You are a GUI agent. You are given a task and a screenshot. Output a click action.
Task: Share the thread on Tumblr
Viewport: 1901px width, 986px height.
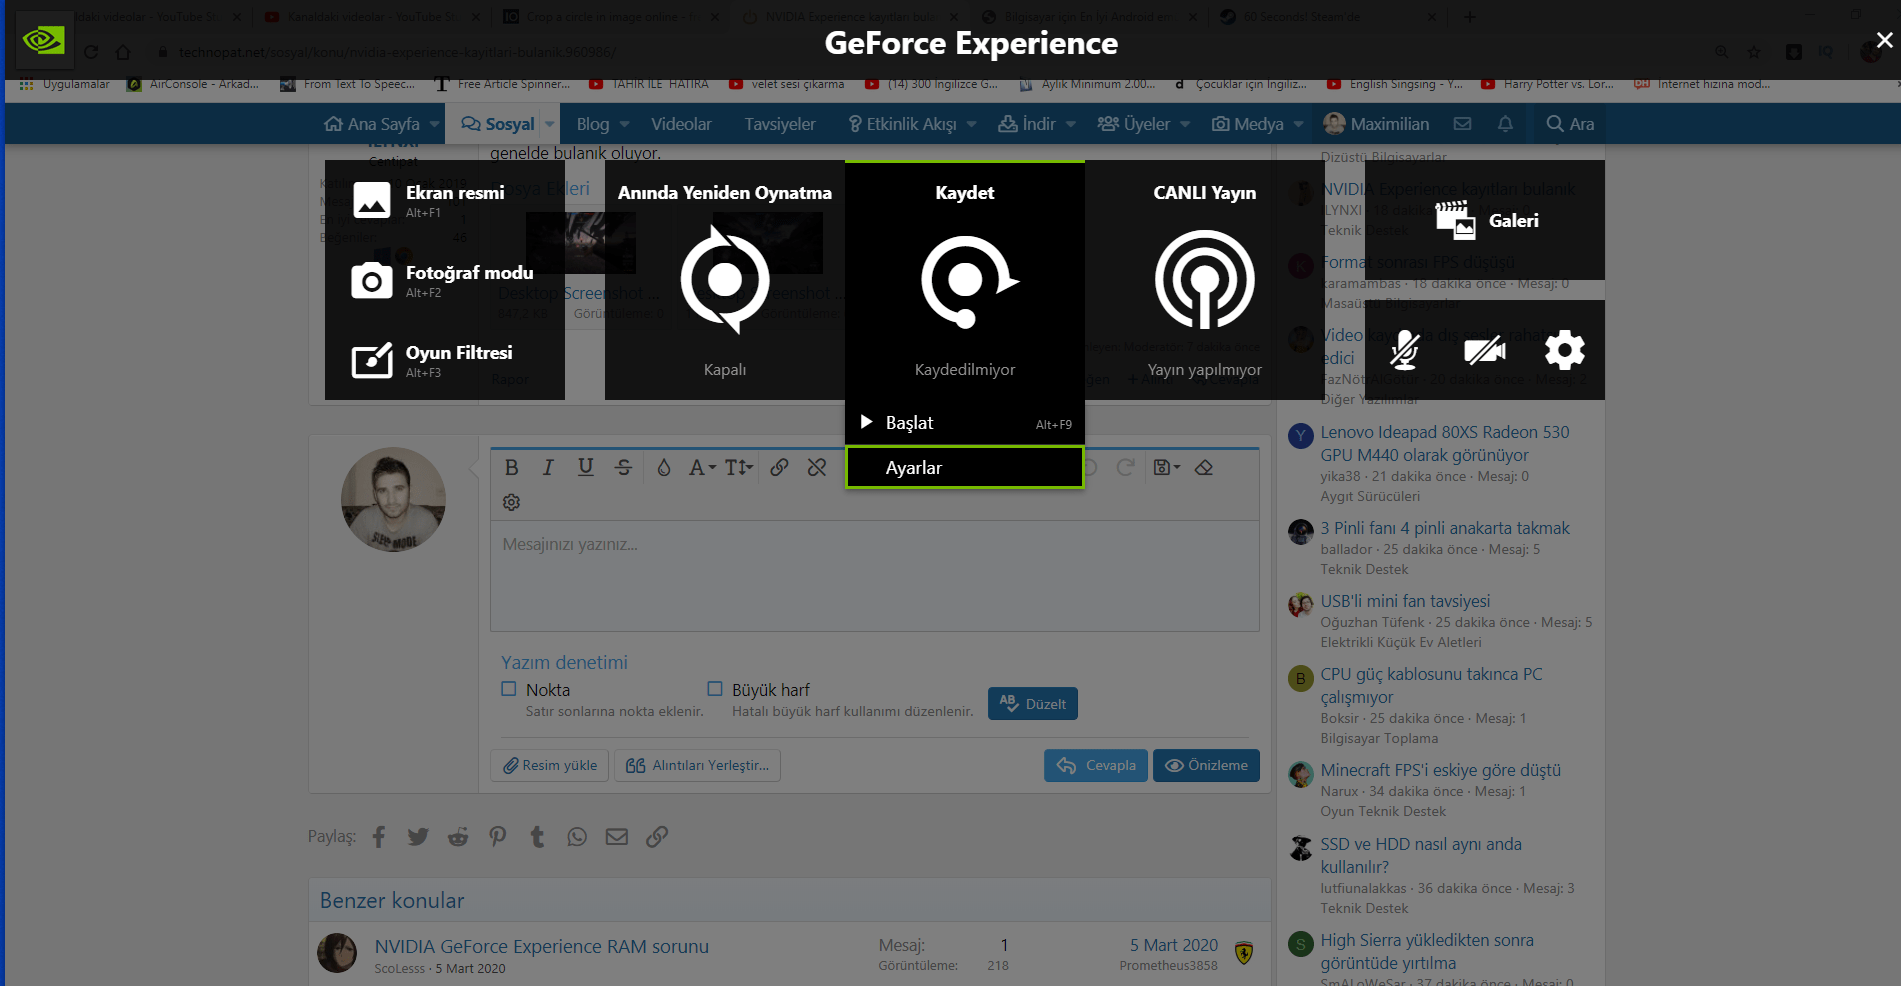point(537,837)
